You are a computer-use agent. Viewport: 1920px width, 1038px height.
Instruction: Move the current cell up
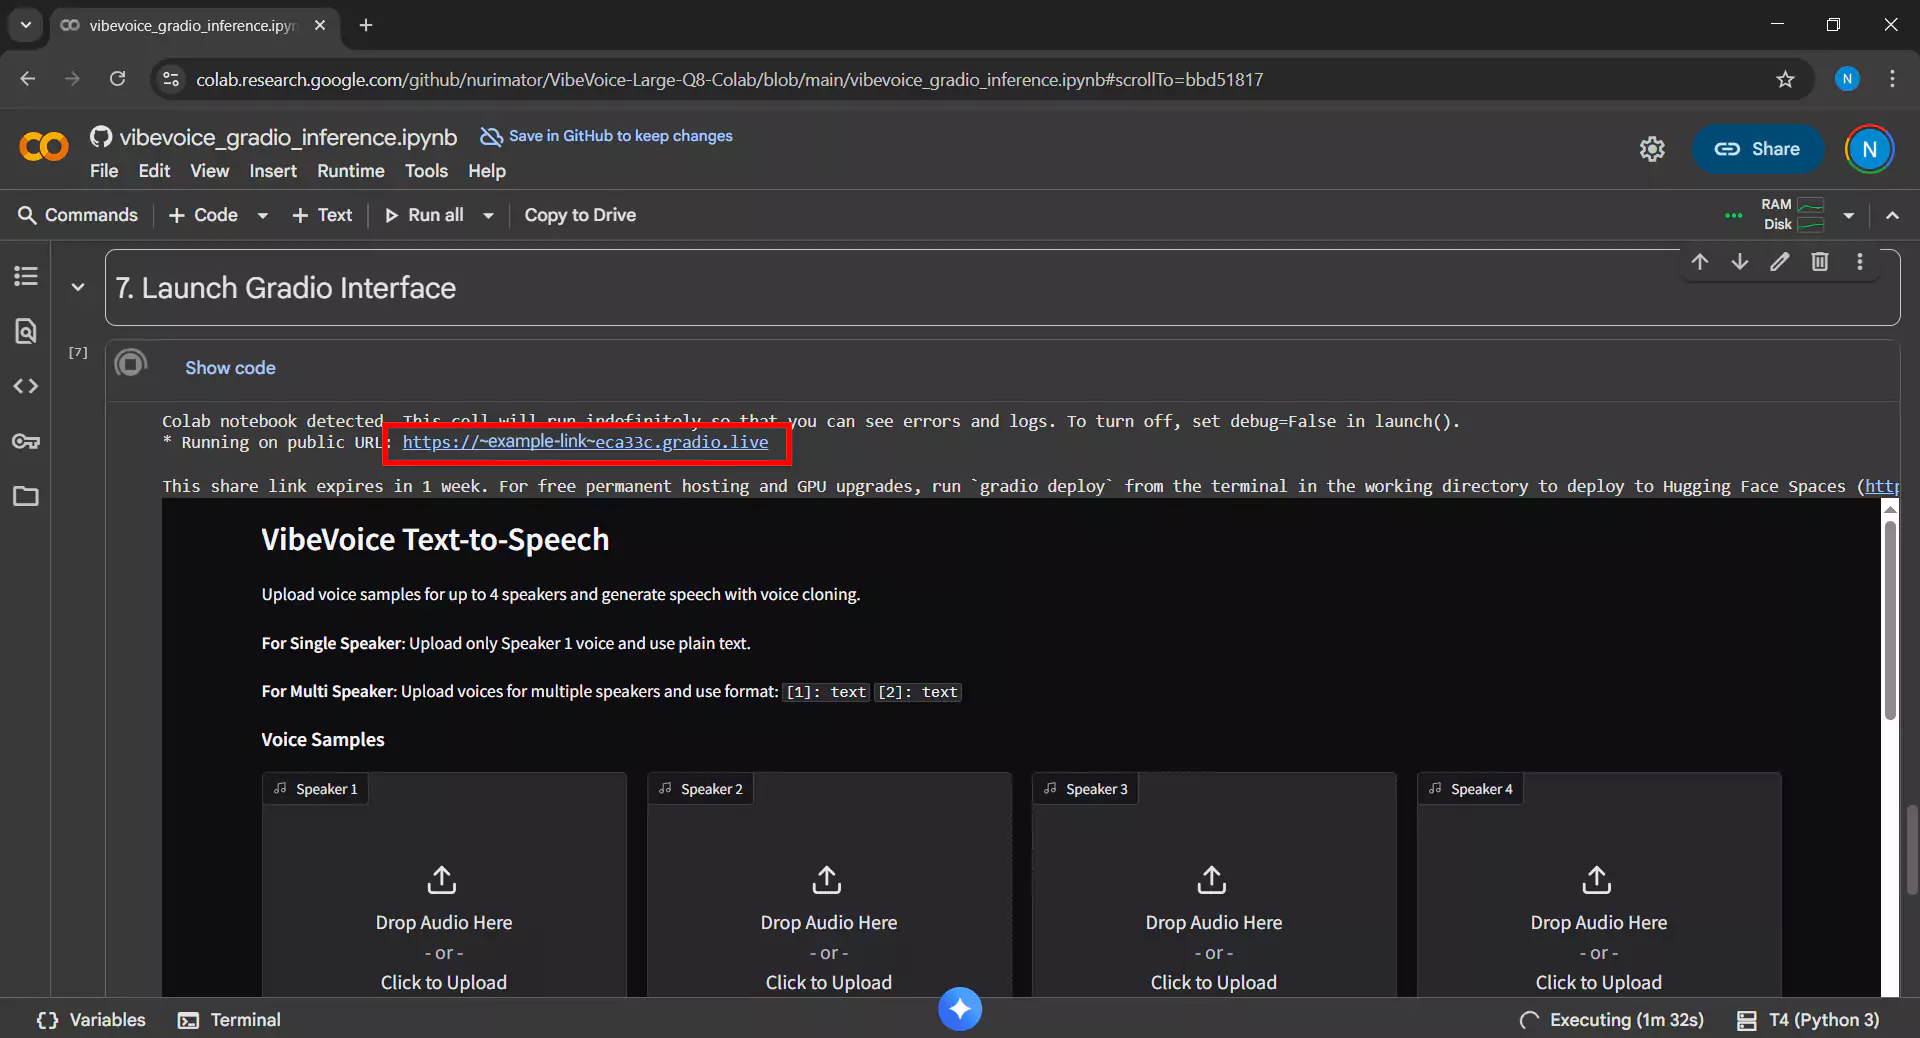[x=1701, y=262]
